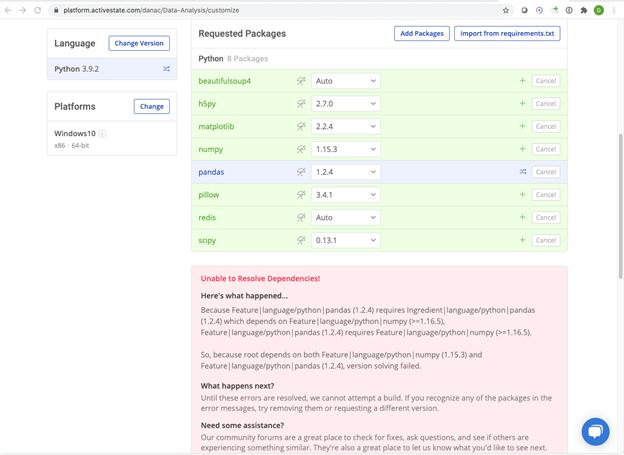Bookmark this page with the star icon
The width and height of the screenshot is (624, 455).
(x=506, y=10)
